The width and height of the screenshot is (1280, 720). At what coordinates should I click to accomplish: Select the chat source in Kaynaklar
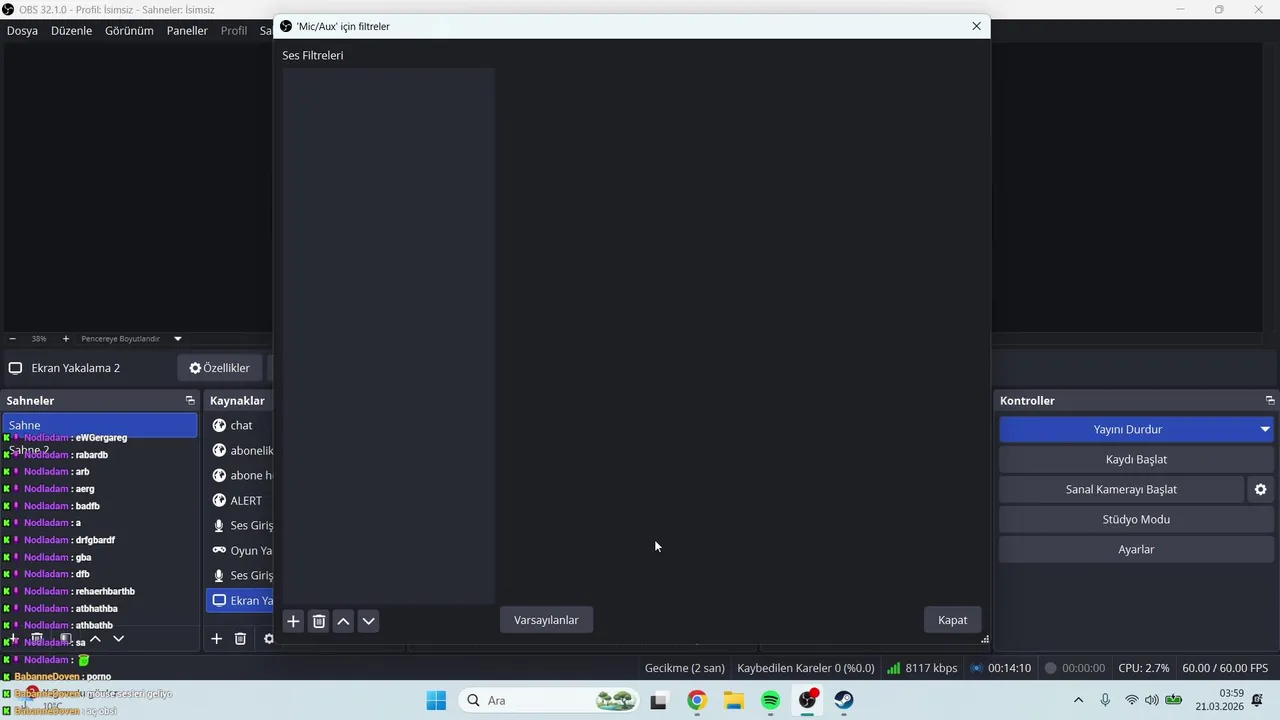(240, 425)
